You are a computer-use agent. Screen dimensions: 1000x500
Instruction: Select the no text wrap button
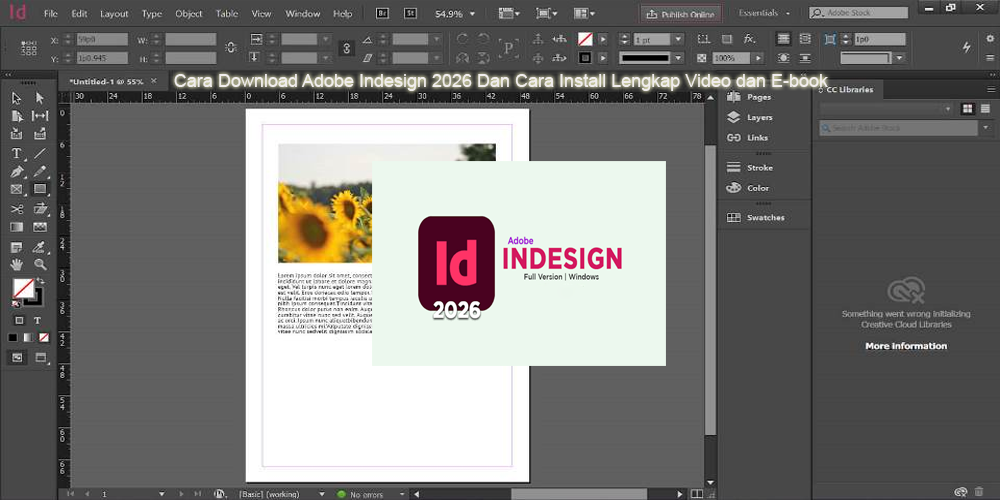[x=783, y=39]
